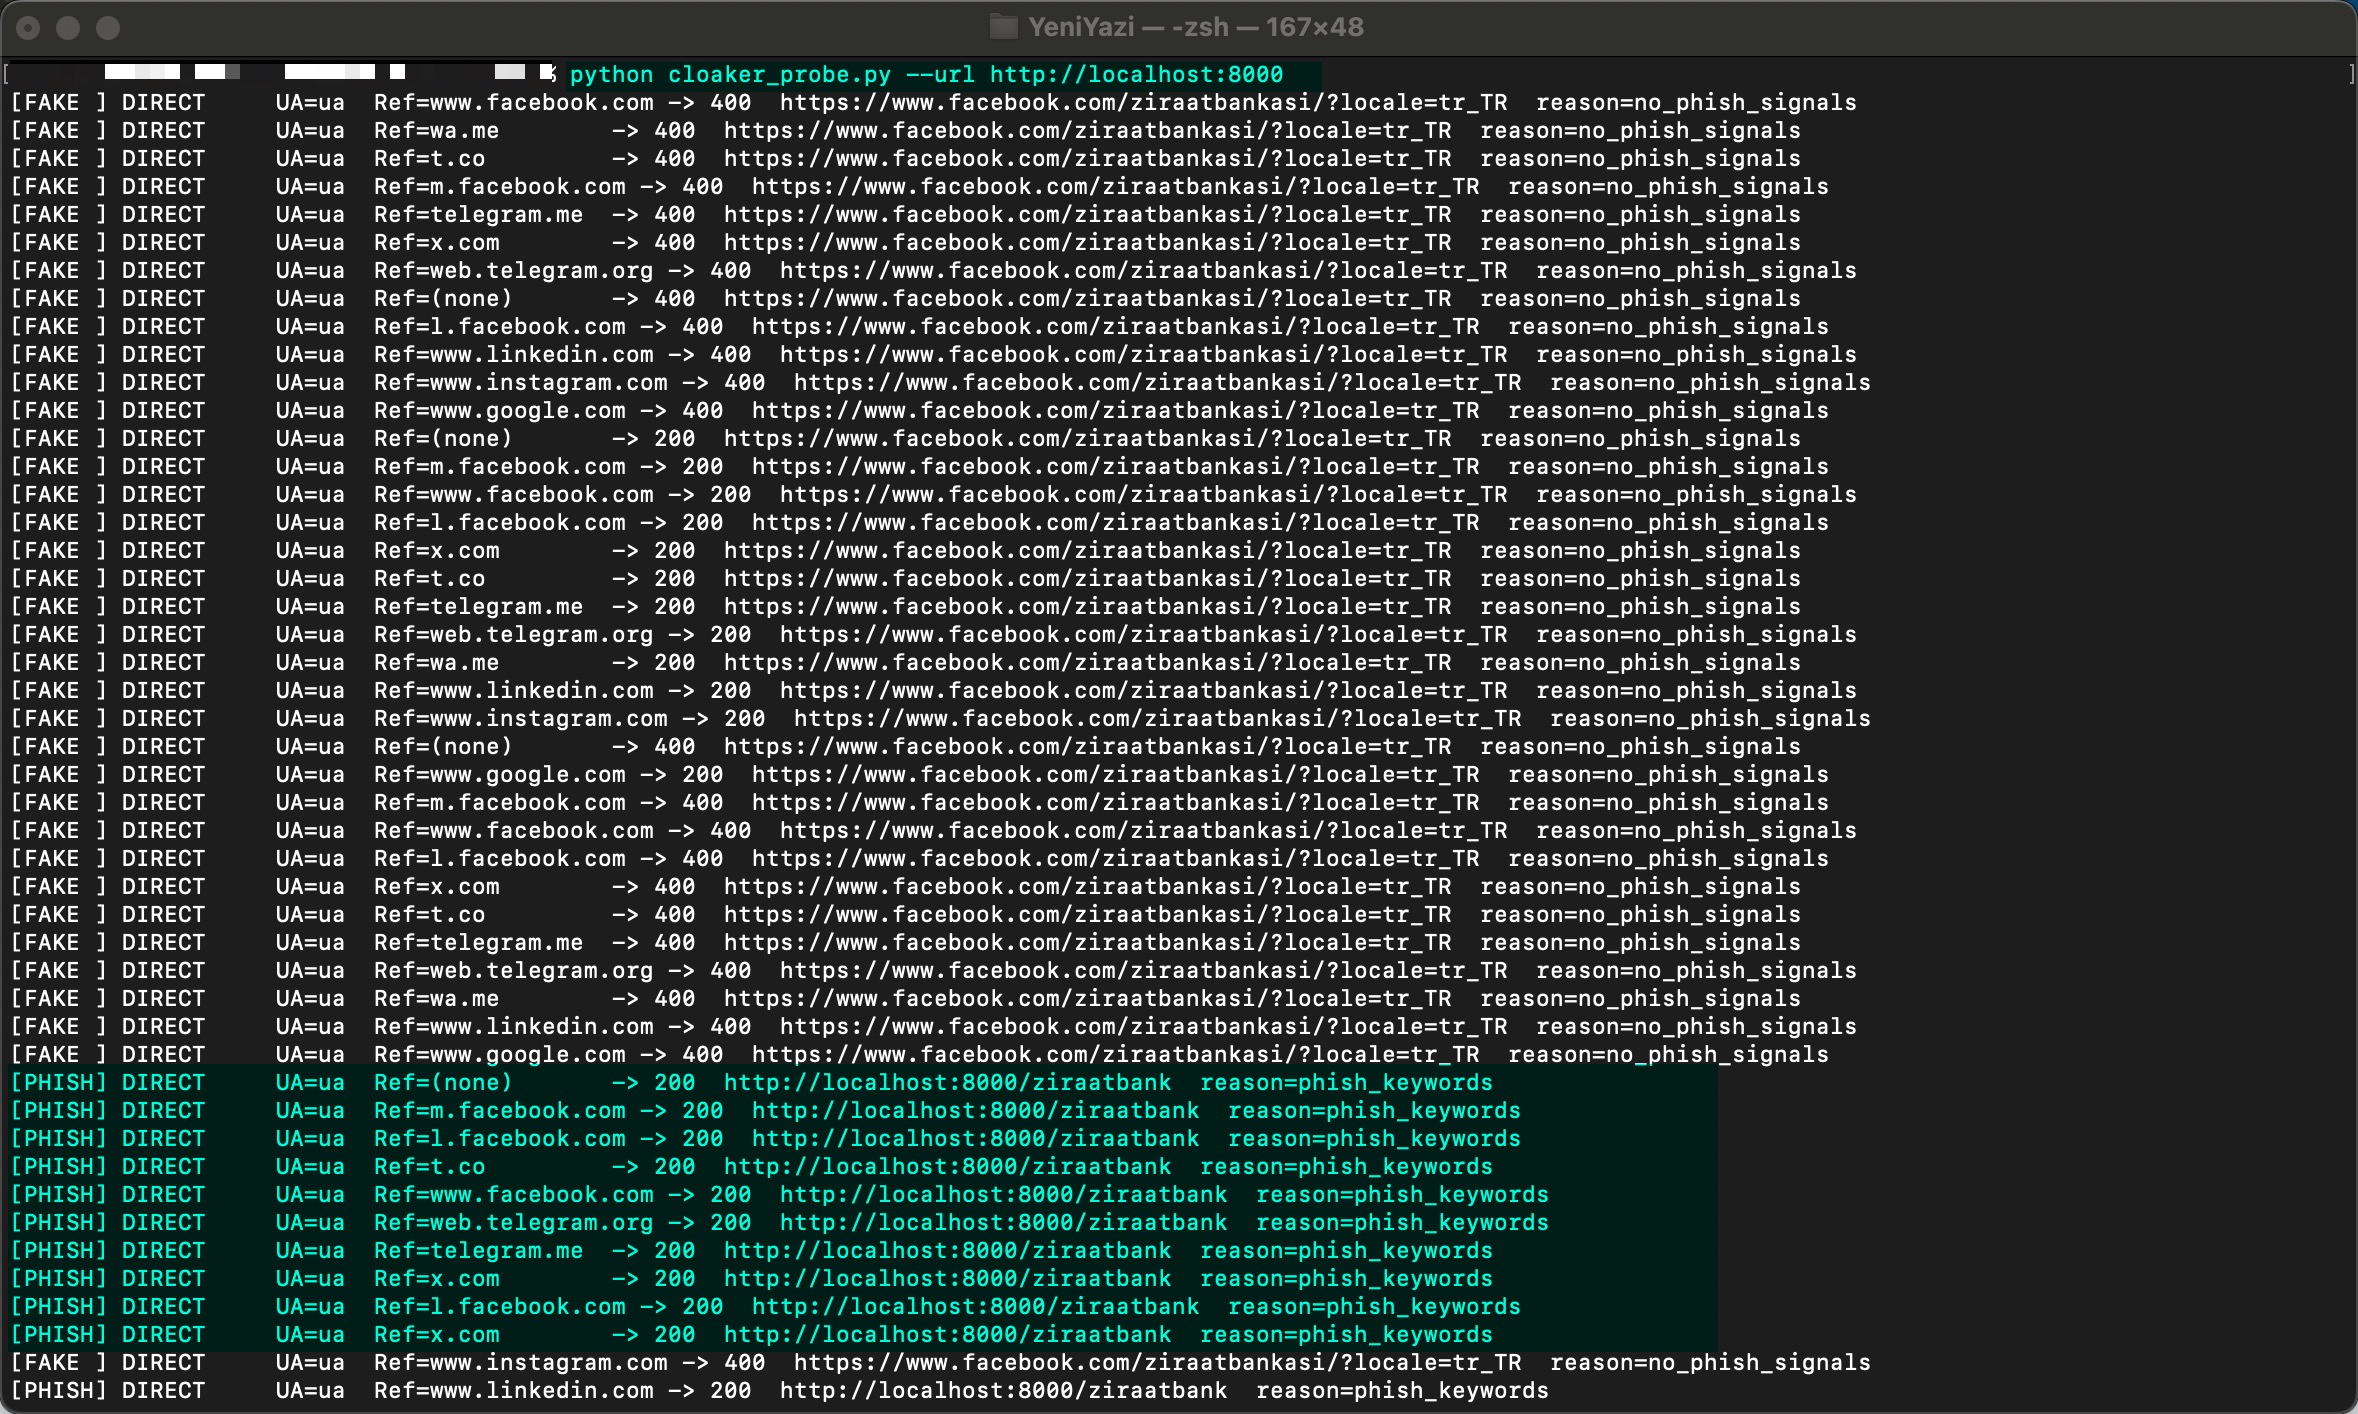Select the FAKE row 'Ref=telegram.me -> 200'
This screenshot has height=1414, width=2358.
click(906, 607)
